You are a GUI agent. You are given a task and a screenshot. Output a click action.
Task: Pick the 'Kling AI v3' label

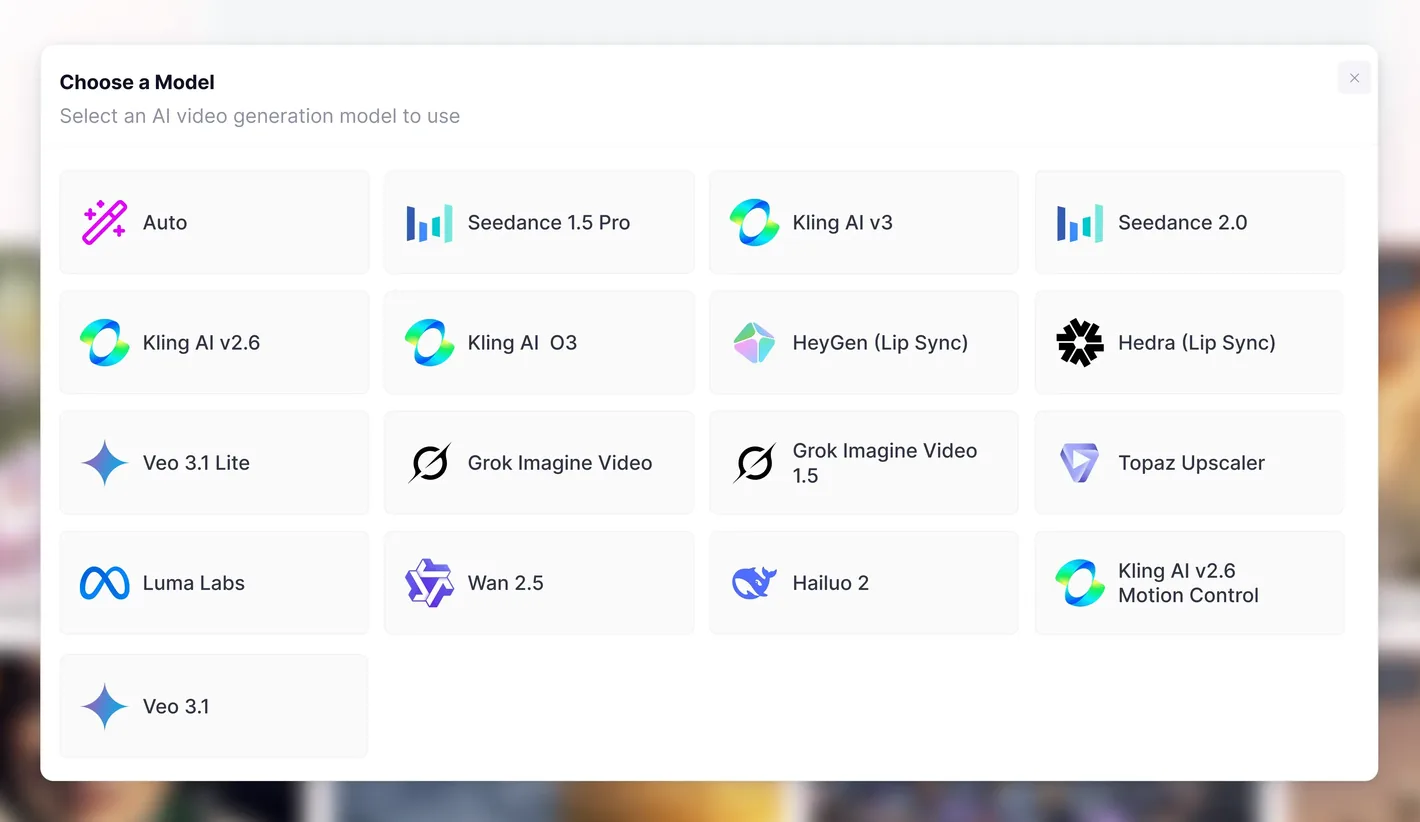843,222
